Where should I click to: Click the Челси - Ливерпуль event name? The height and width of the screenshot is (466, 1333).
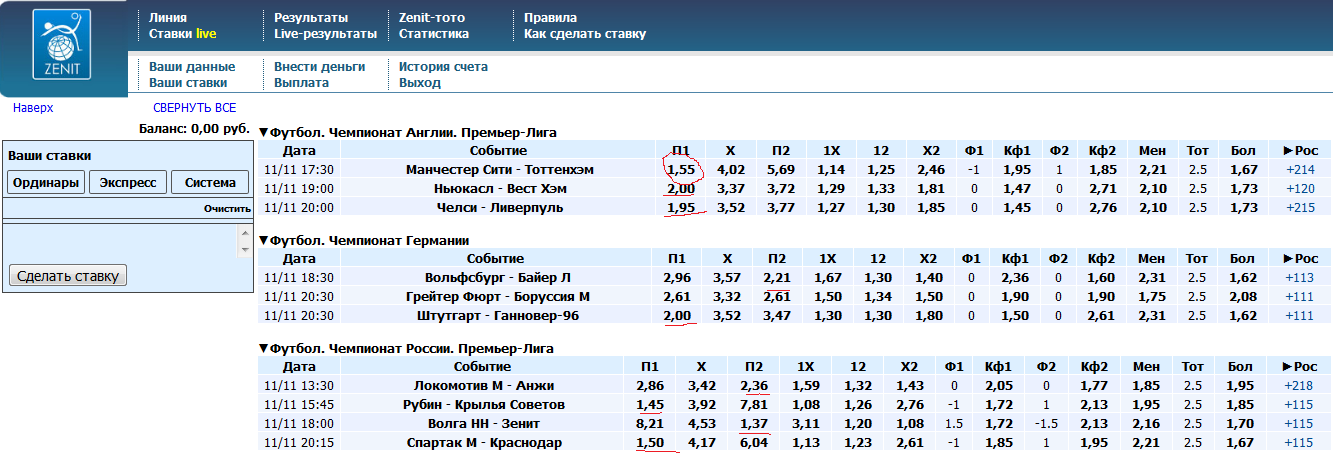tap(499, 207)
